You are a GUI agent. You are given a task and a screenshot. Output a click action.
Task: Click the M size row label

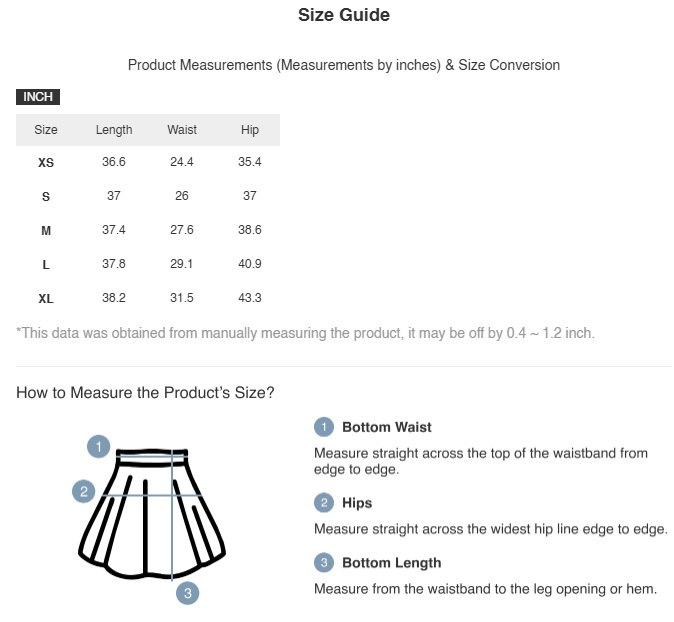click(x=46, y=231)
